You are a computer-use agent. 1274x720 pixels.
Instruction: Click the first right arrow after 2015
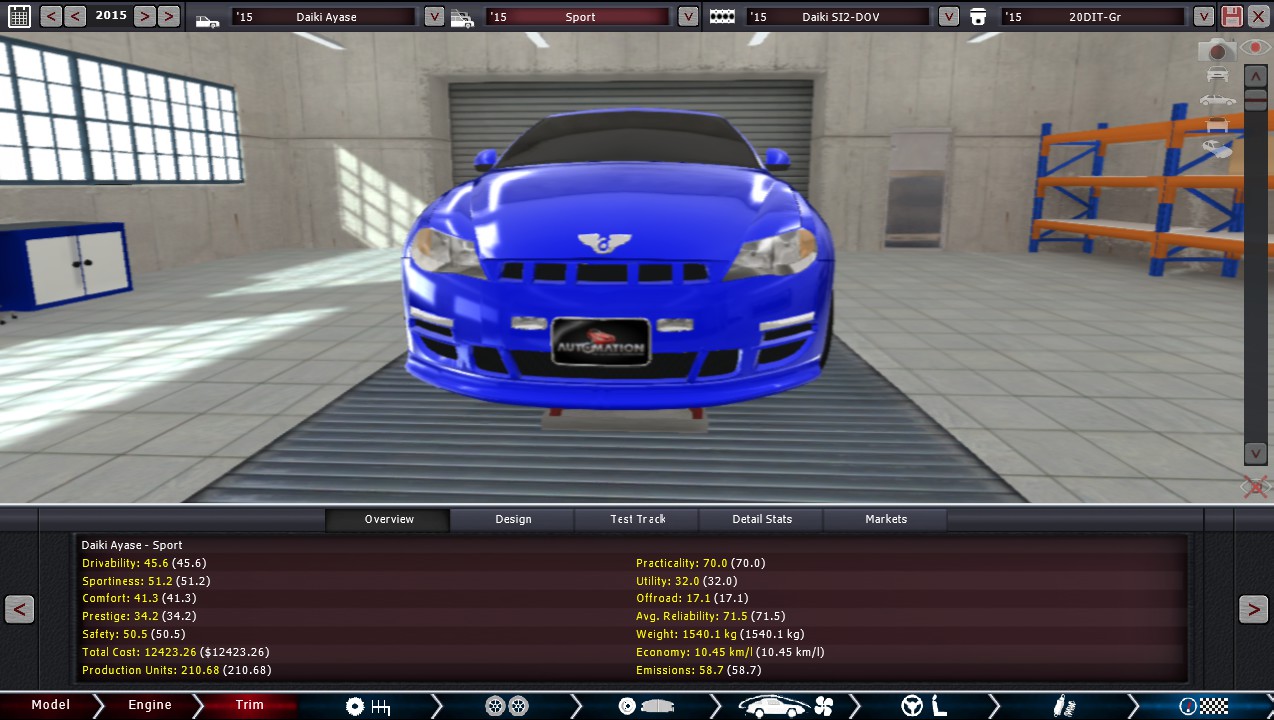click(144, 16)
